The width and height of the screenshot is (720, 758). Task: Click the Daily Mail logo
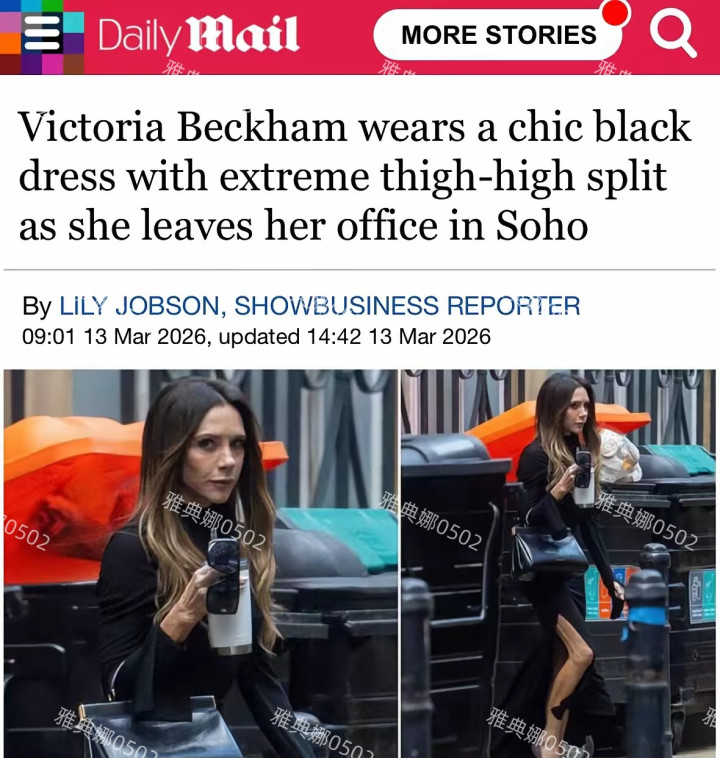tap(199, 35)
